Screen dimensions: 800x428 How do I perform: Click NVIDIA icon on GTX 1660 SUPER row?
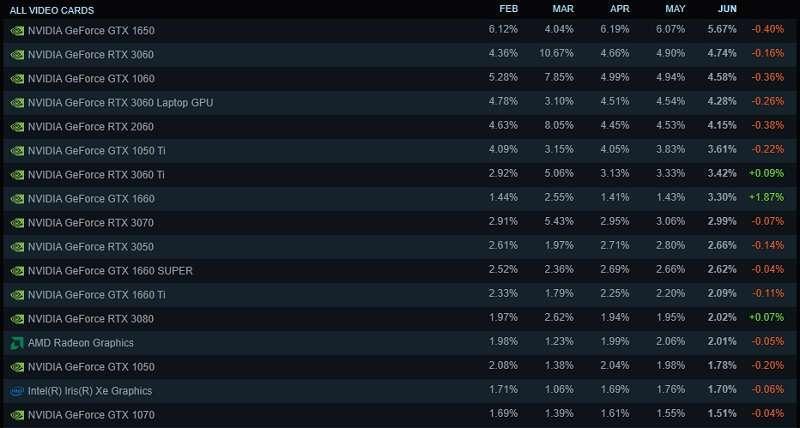click(17, 271)
